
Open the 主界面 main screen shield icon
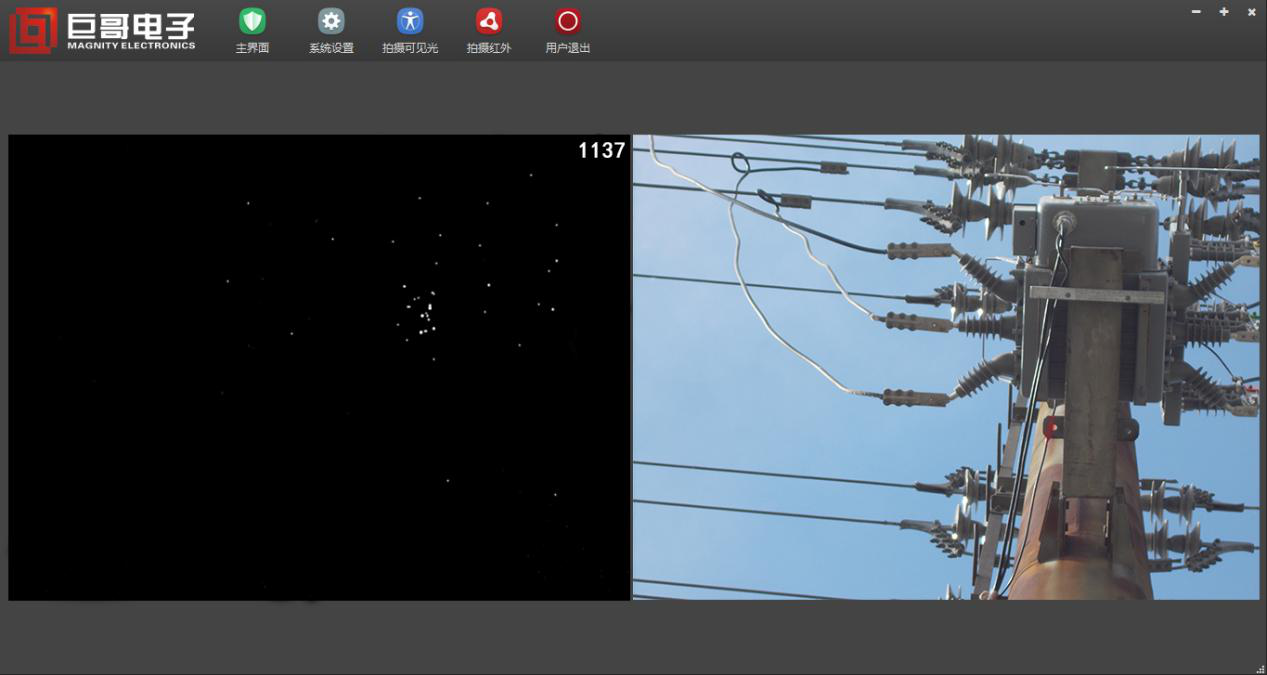[252, 21]
